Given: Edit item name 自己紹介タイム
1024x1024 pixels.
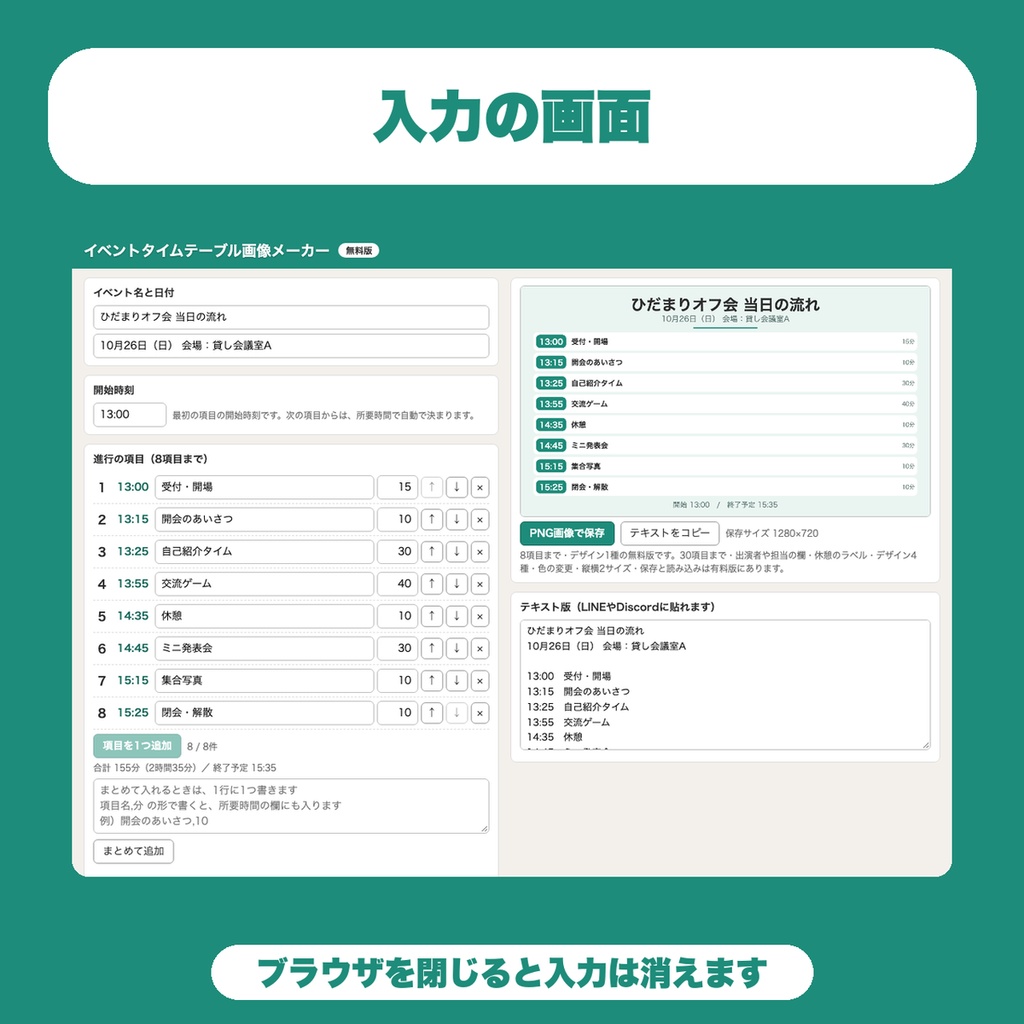Looking at the screenshot, I should click(x=264, y=551).
